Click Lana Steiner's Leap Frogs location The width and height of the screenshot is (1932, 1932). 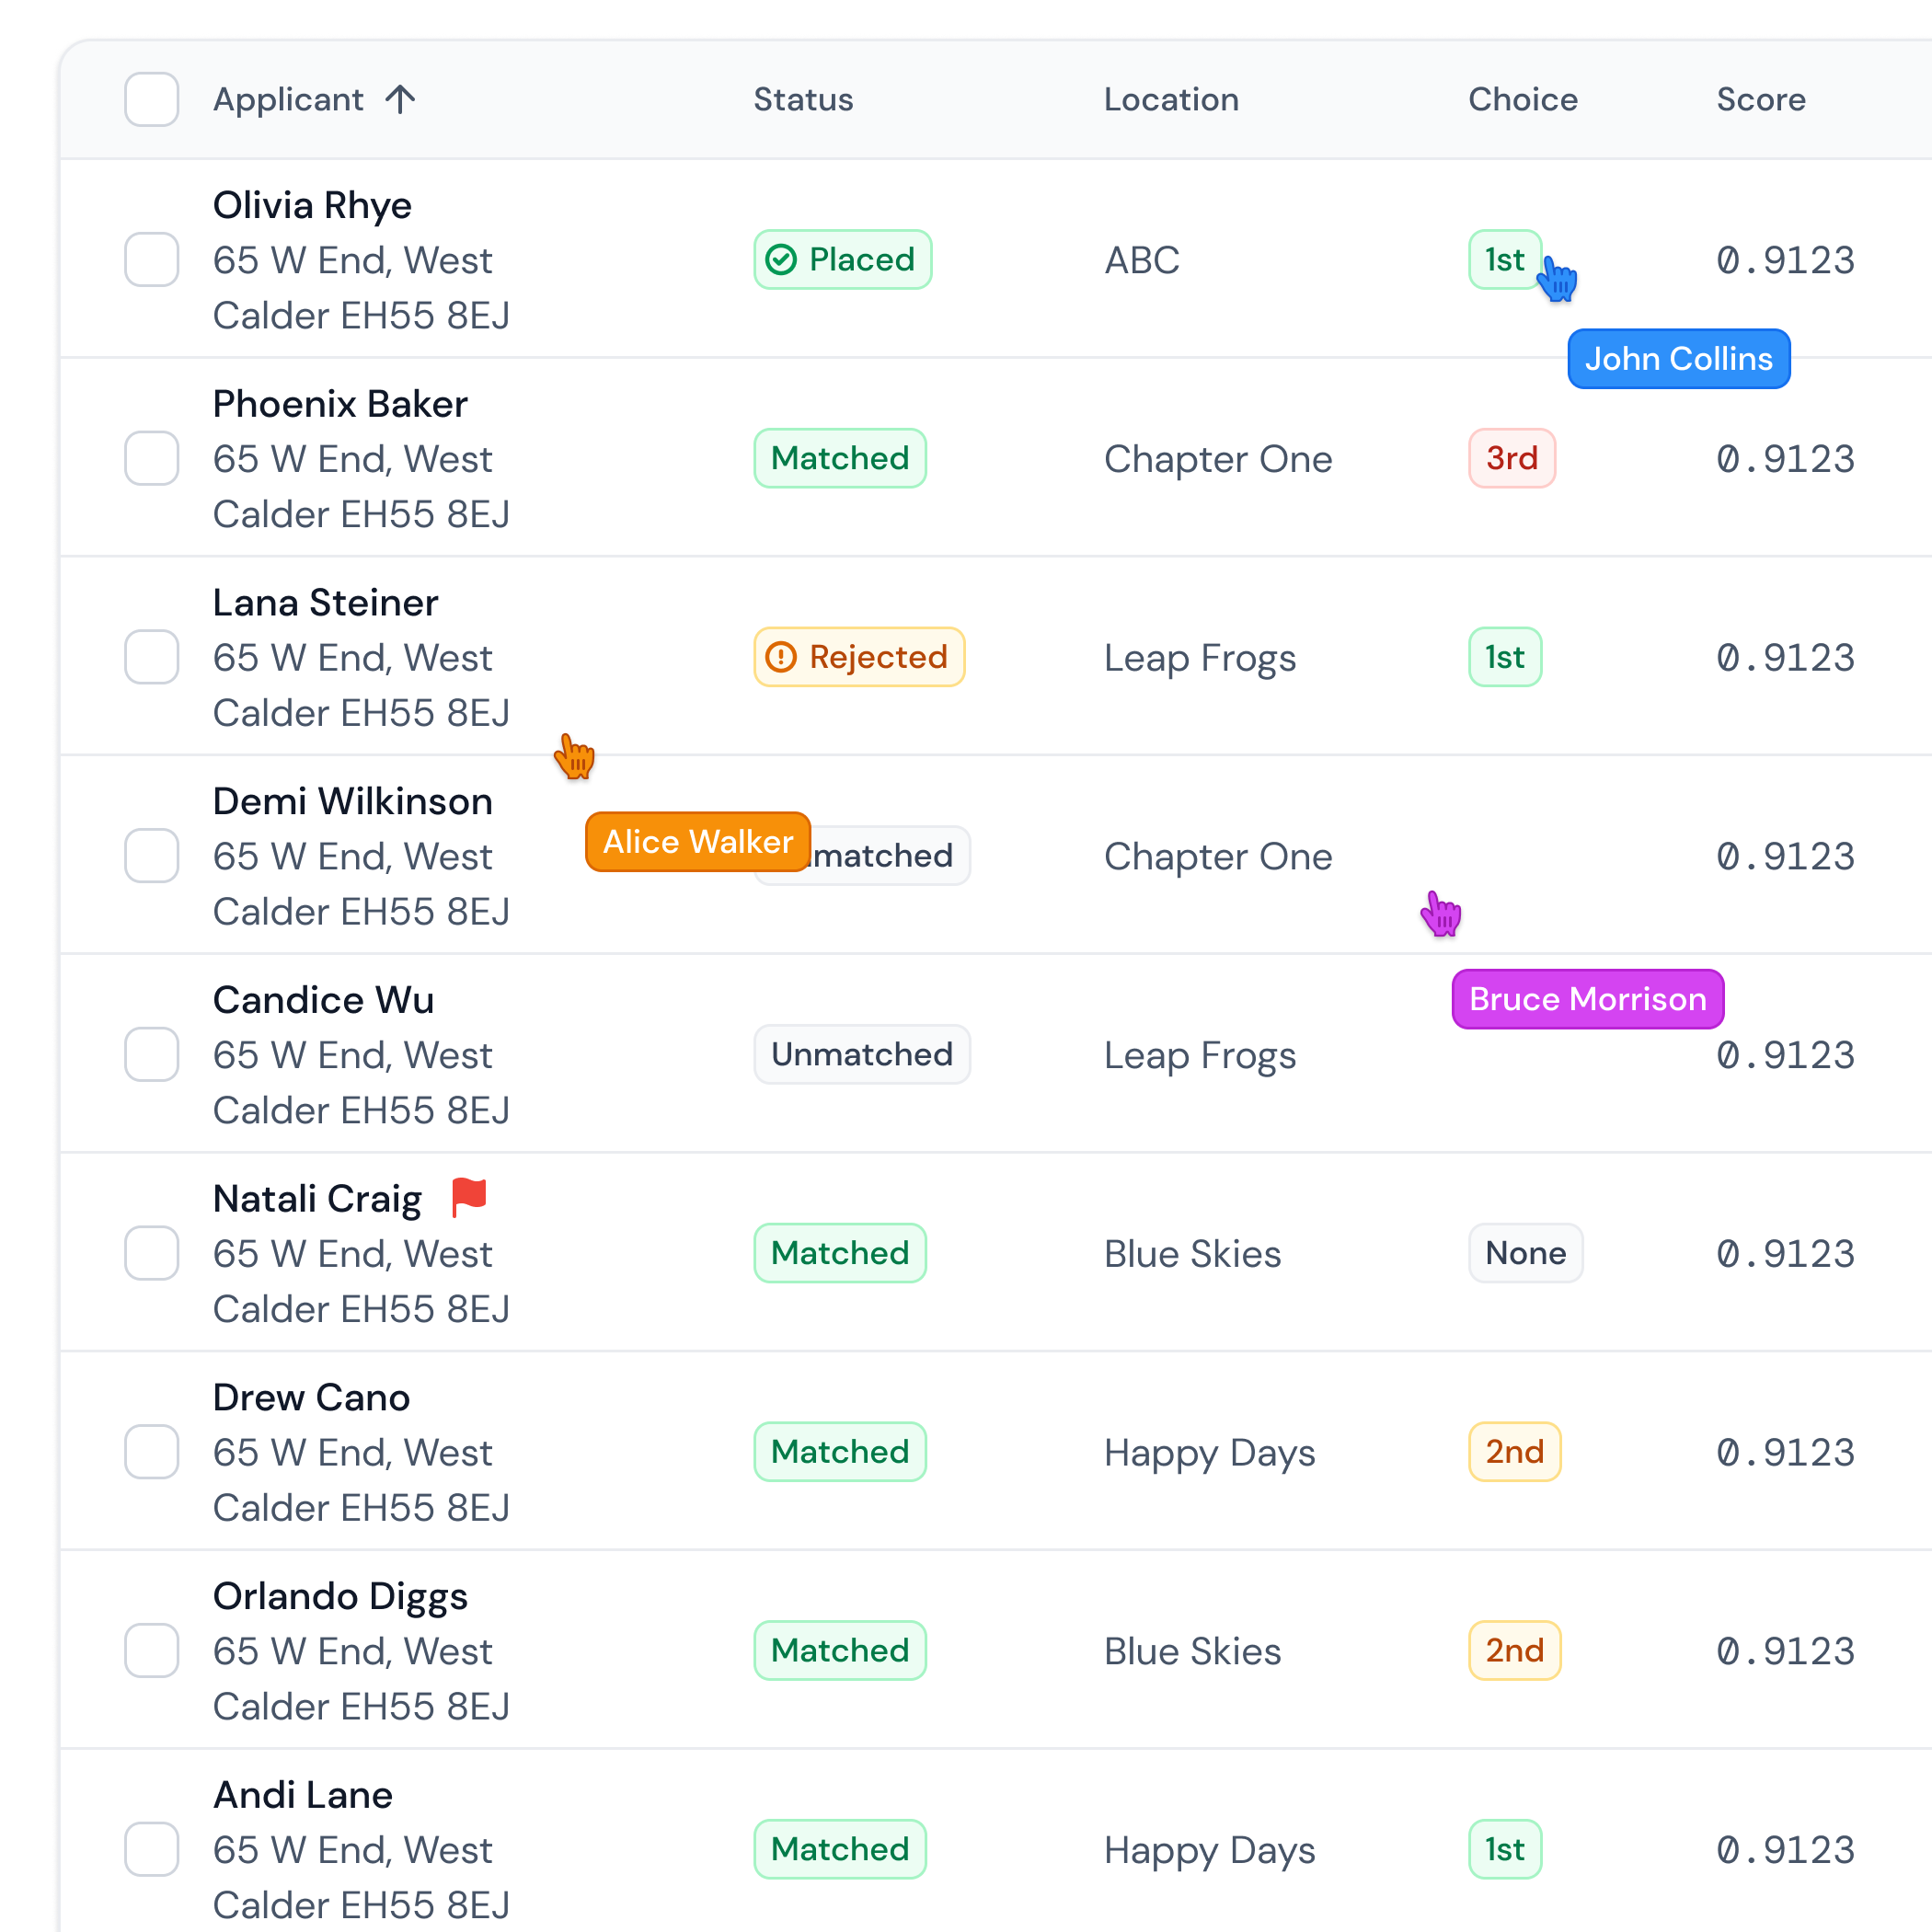tap(1199, 658)
